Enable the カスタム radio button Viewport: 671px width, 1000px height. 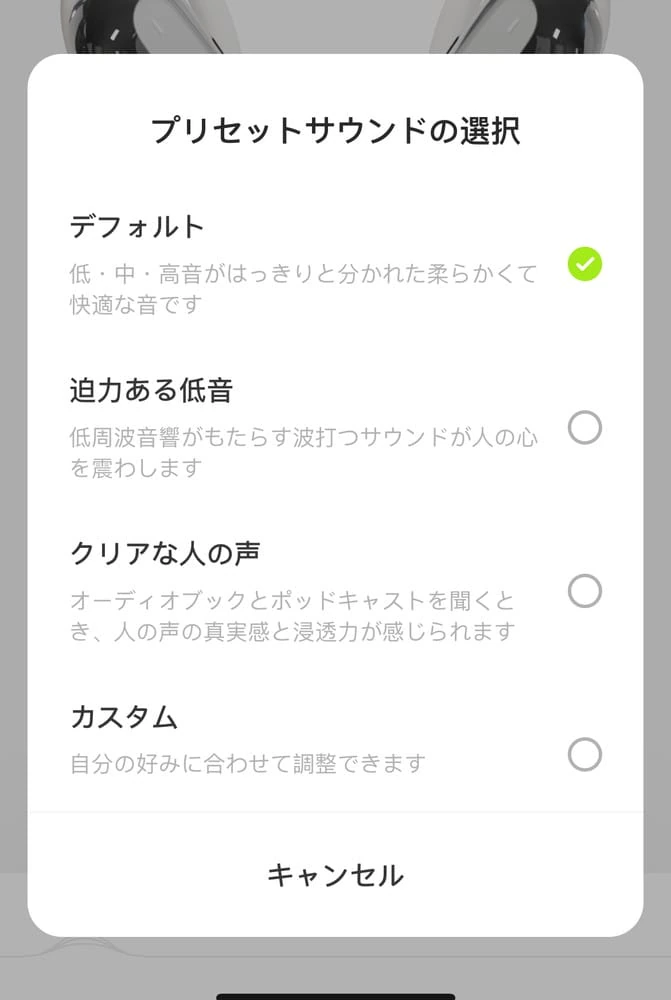click(585, 754)
